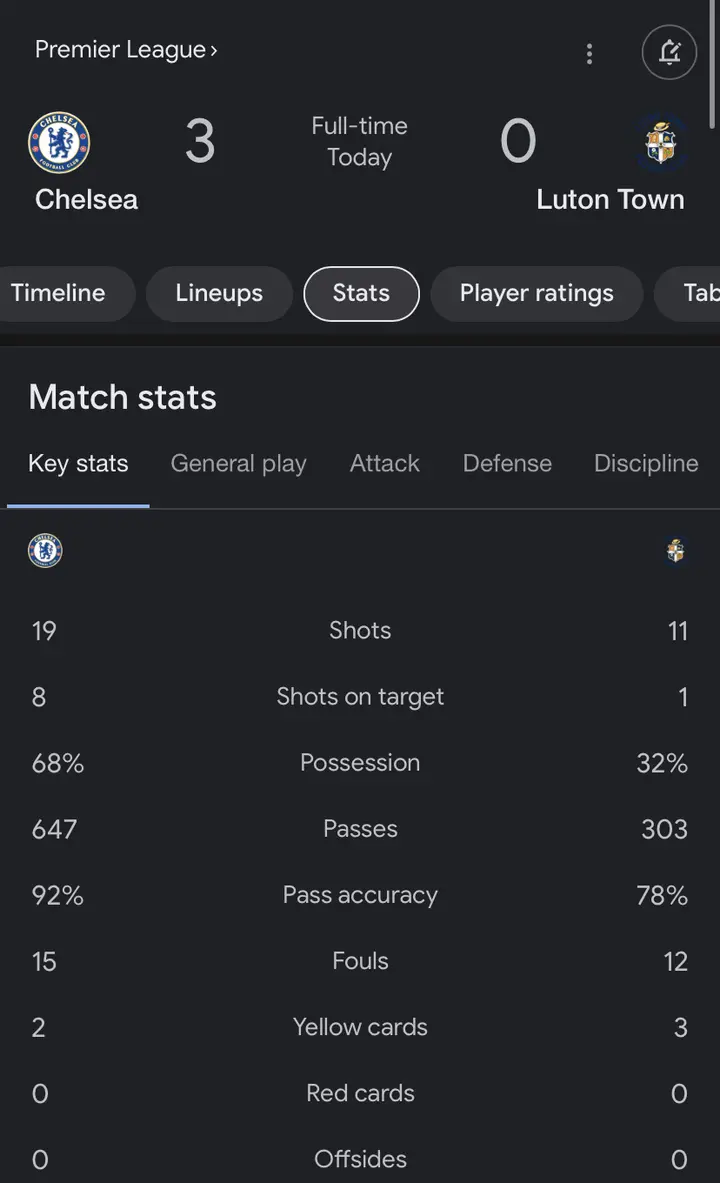Show the partially visible Table chip
720x1183 pixels.
pyautogui.click(x=688, y=293)
